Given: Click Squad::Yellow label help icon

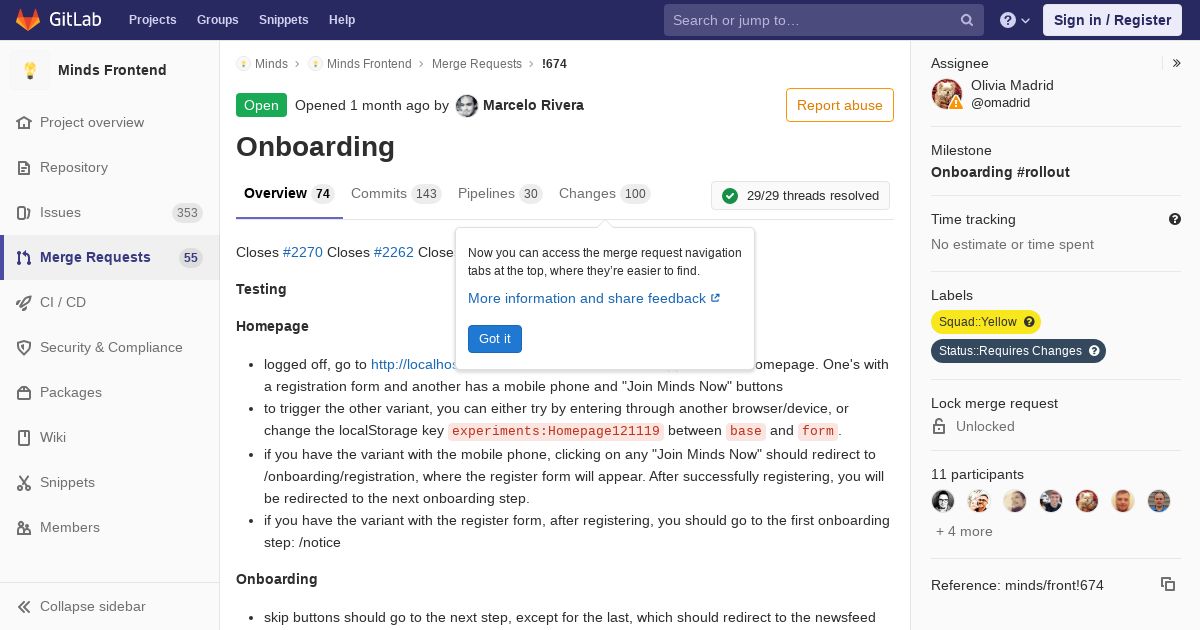Looking at the screenshot, I should 1029,322.
